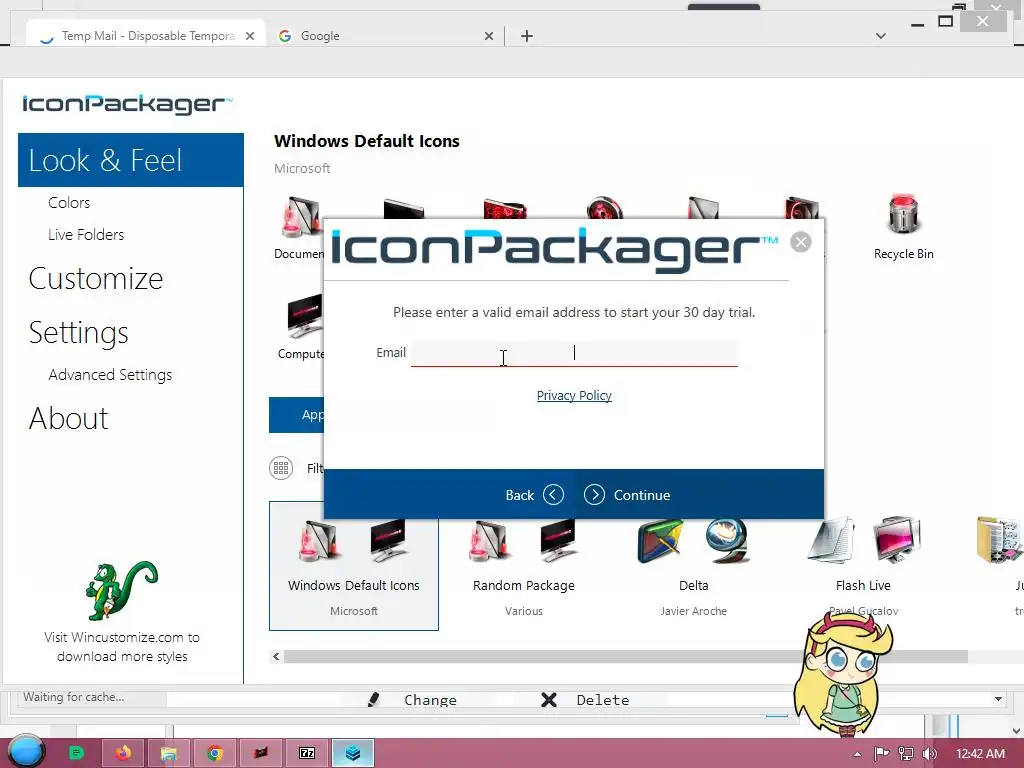Expand the browser tab search chevron
The image size is (1024, 768).
[881, 36]
